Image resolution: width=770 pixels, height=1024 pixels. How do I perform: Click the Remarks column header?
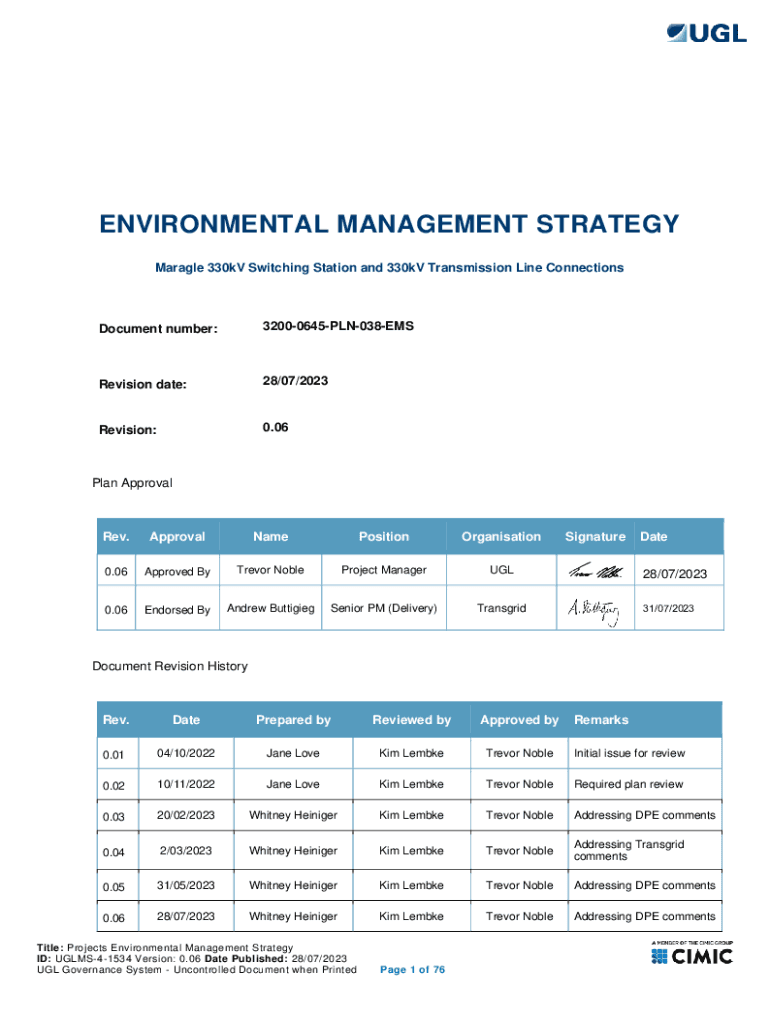click(x=601, y=720)
